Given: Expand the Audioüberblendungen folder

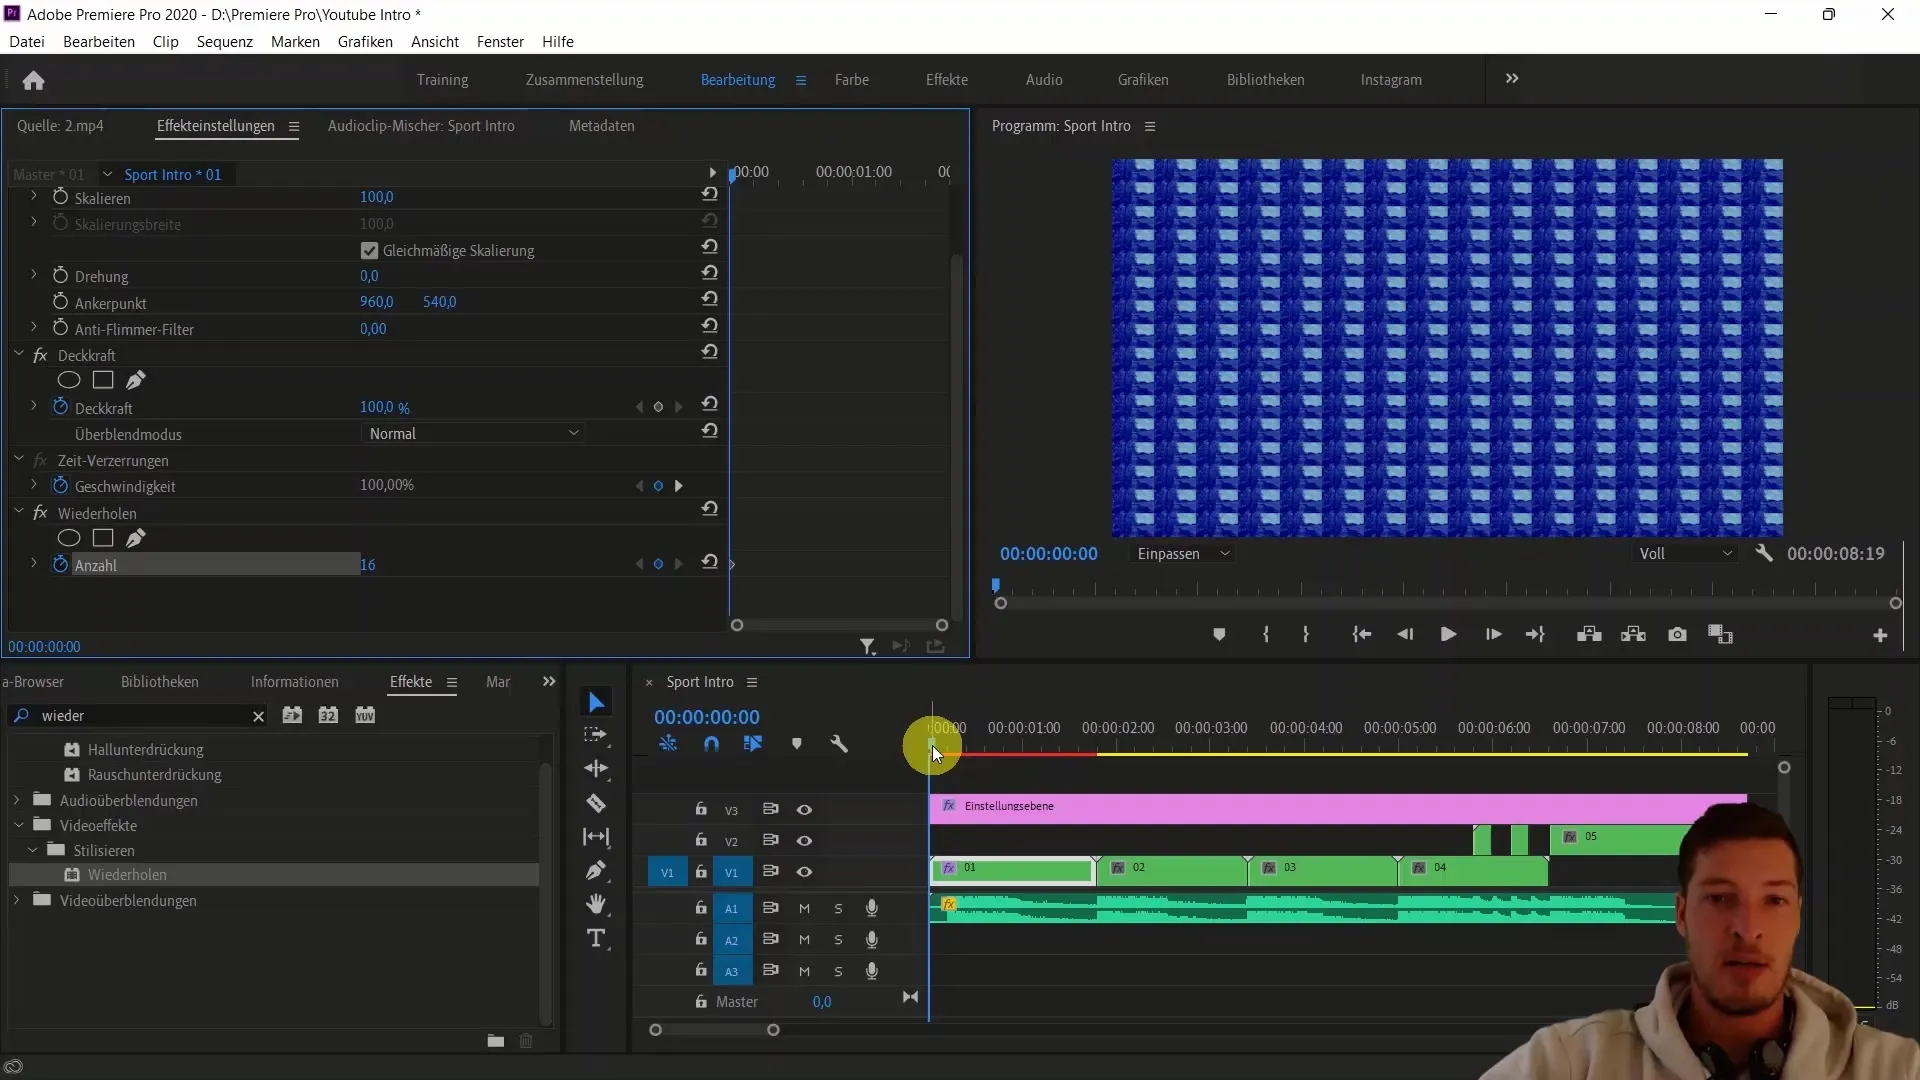Looking at the screenshot, I should pos(17,800).
